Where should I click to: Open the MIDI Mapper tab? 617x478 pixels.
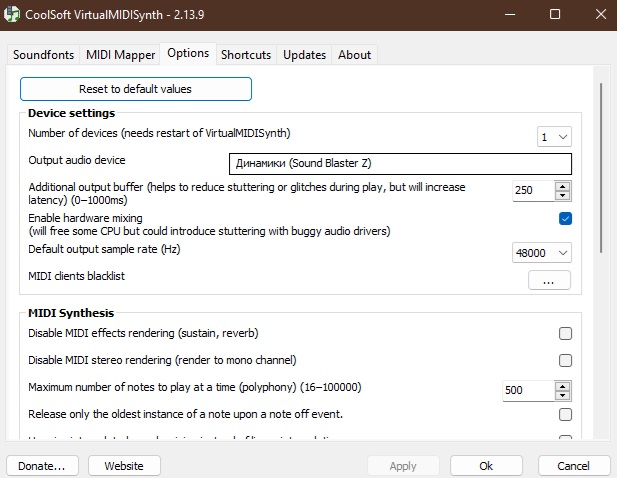coord(120,55)
